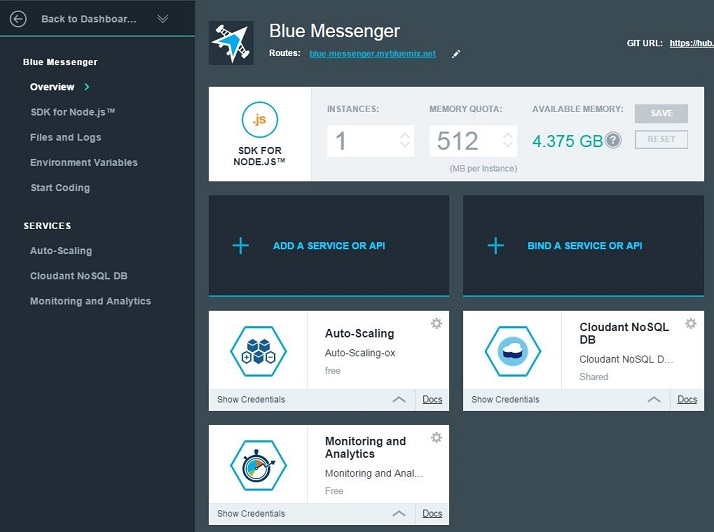Open Docs link on Cloudant NoSQL DB card
Screen dimensions: 714x532
click(x=687, y=399)
